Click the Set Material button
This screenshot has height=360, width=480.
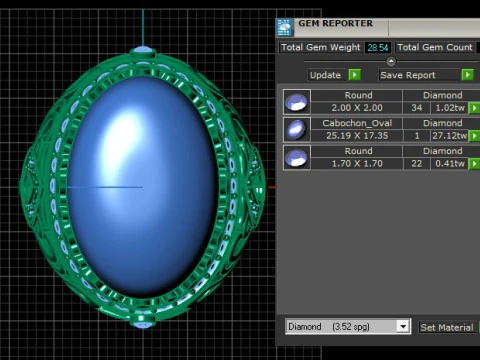click(447, 327)
